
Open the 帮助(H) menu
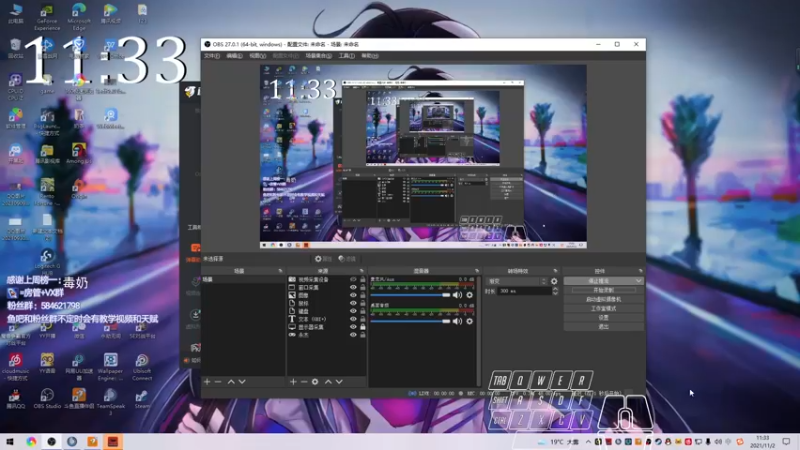[369, 56]
